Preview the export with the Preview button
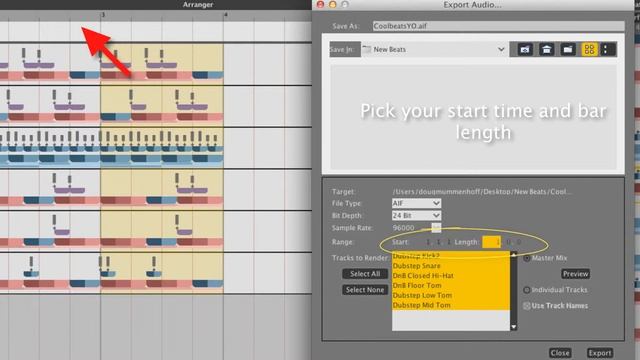The image size is (640, 360). click(x=576, y=274)
